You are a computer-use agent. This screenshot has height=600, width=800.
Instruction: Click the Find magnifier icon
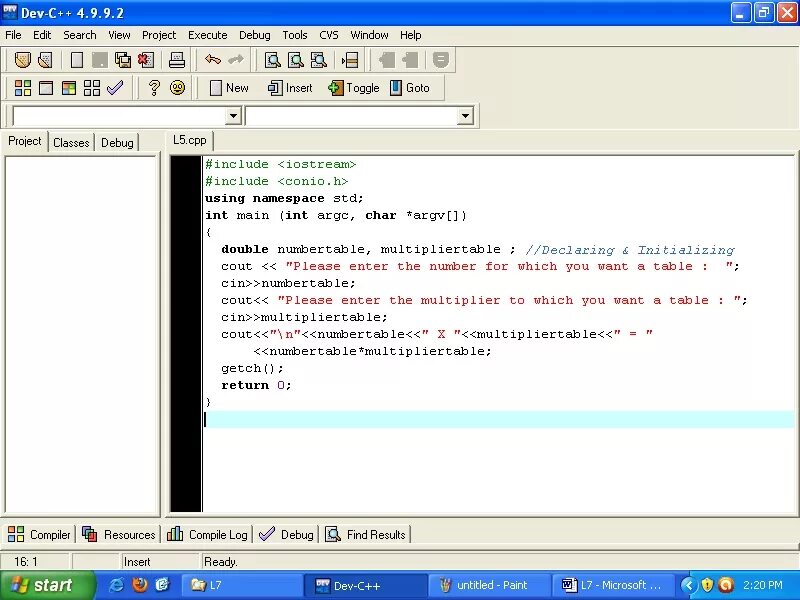(x=270, y=60)
